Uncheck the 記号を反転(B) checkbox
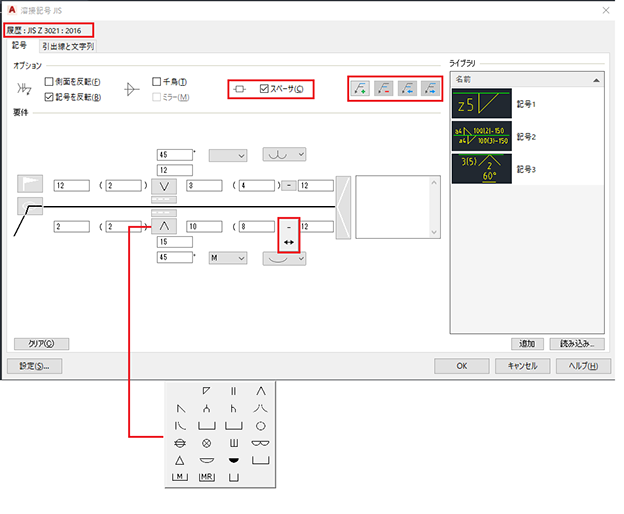This screenshot has width=624, height=514. tap(49, 97)
